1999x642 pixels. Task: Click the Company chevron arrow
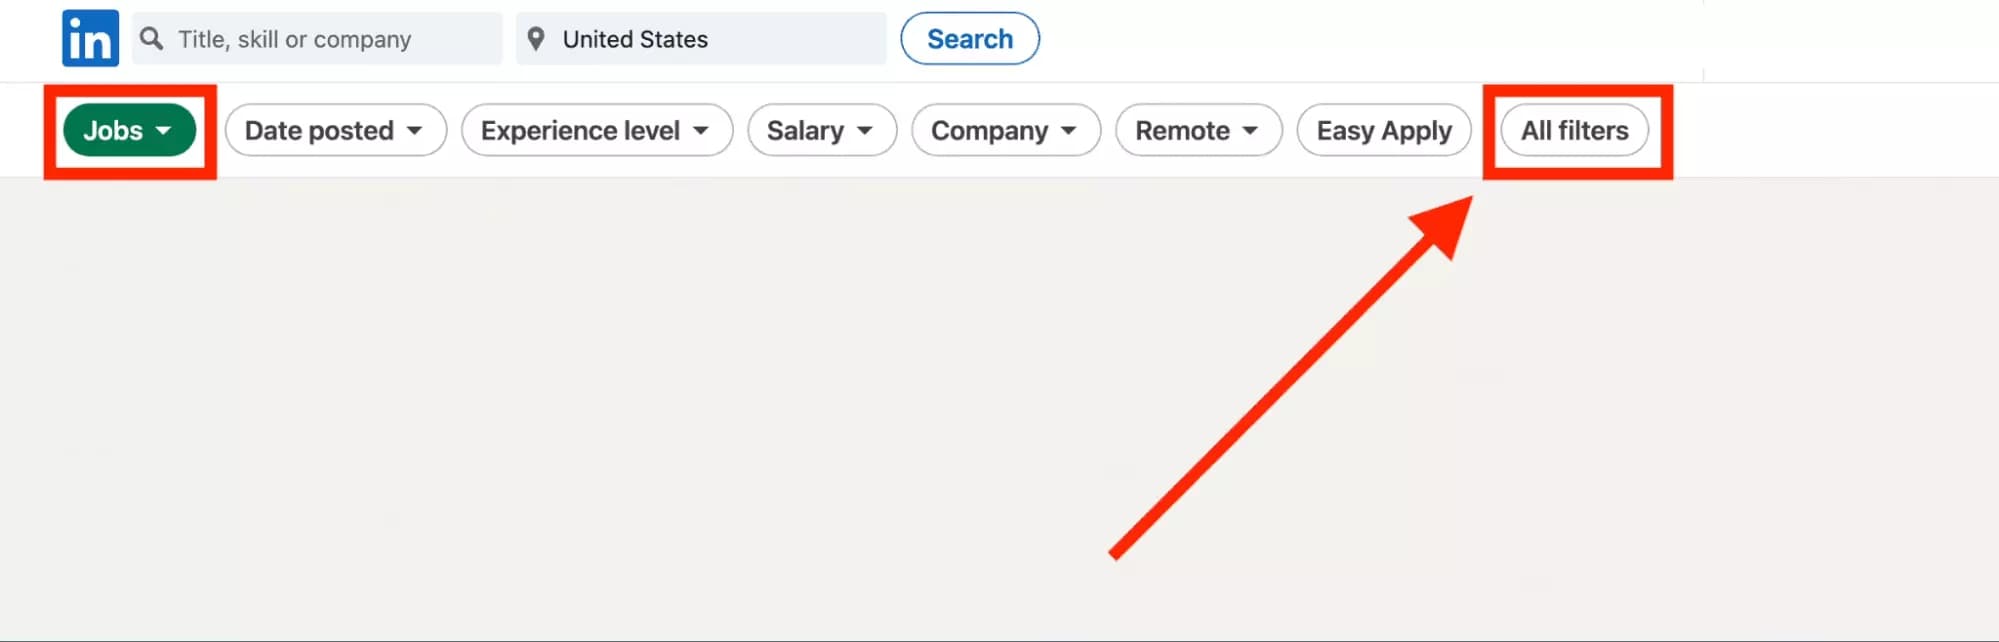click(x=1070, y=130)
